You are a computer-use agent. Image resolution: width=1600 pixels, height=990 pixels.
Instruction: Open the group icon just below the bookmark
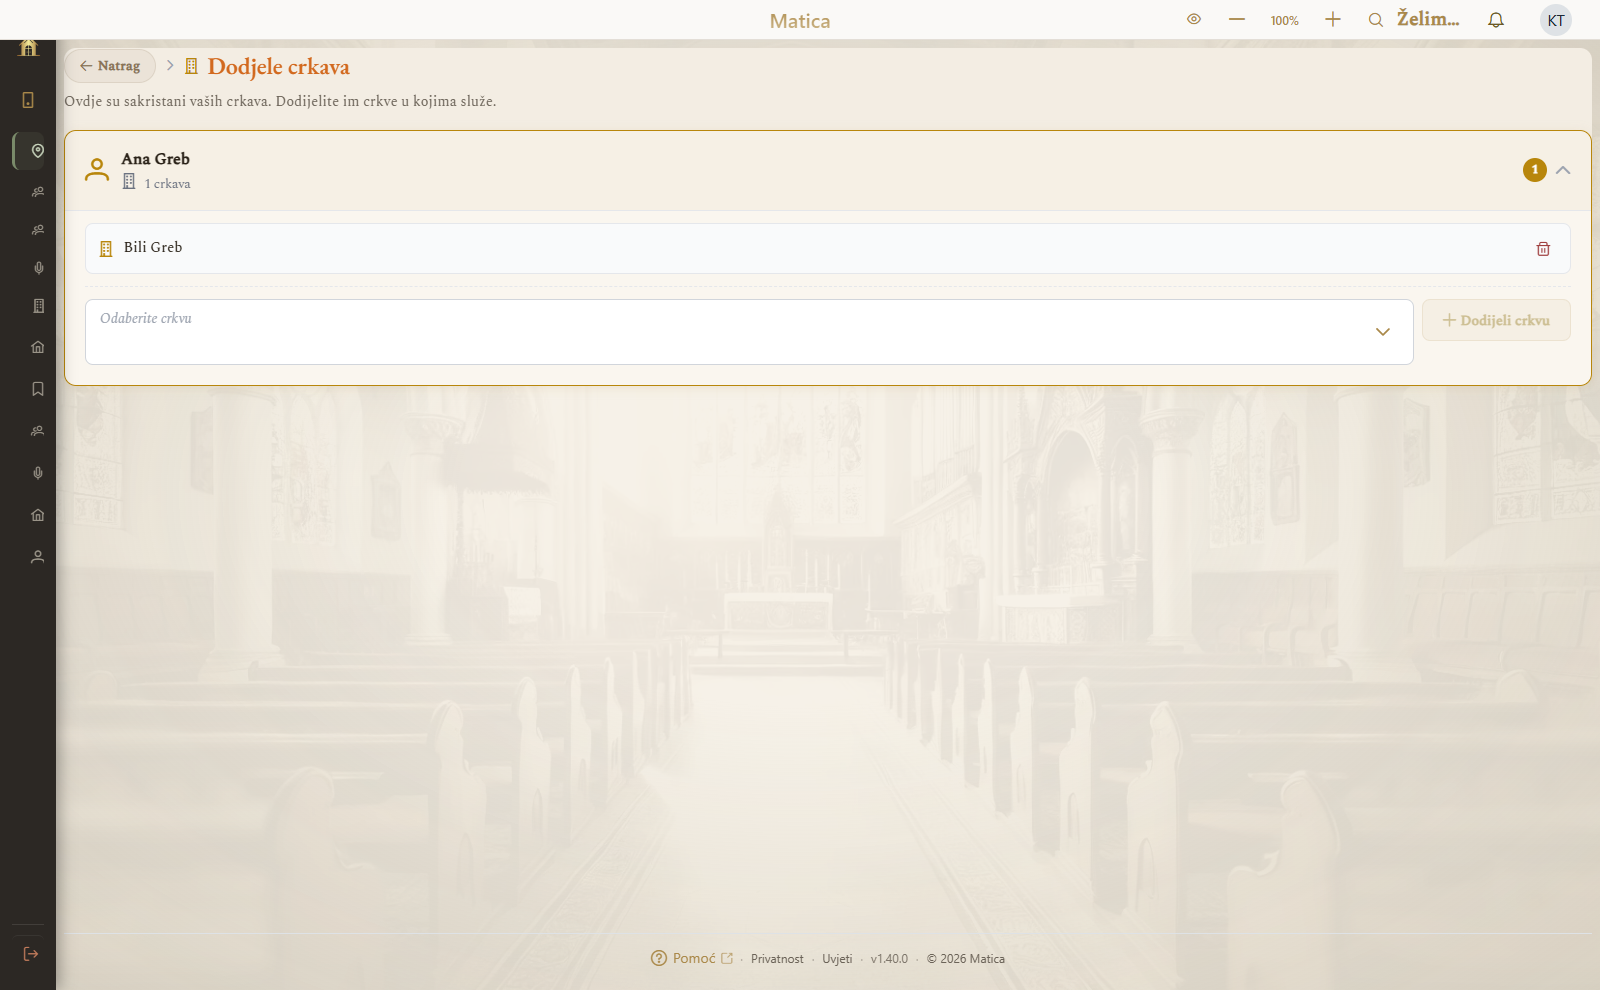[x=38, y=431]
